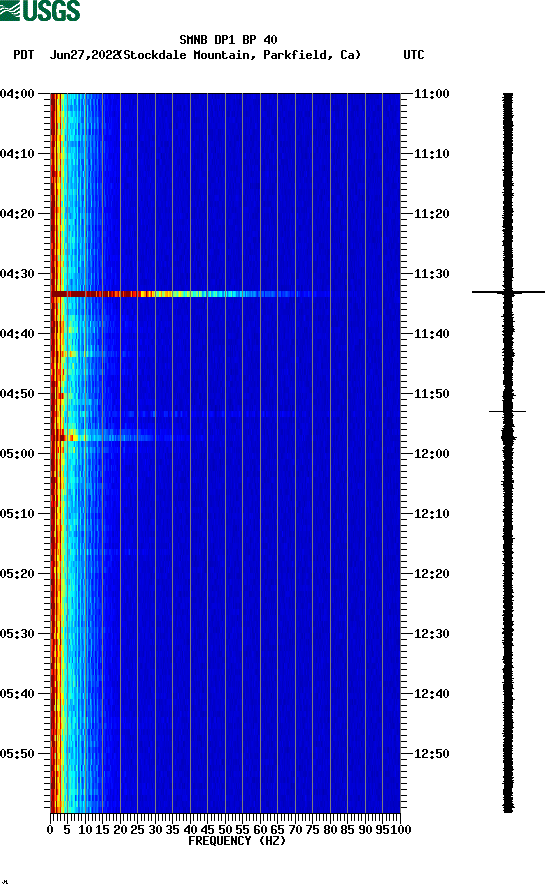Image resolution: width=552 pixels, height=893 pixels.
Task: Click the 04:10 PDT time label
Action: [17, 154]
